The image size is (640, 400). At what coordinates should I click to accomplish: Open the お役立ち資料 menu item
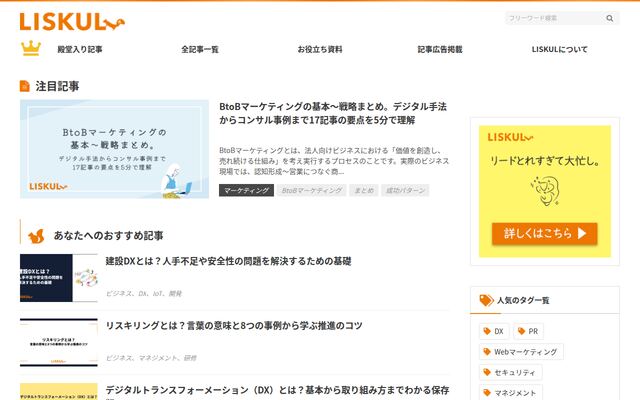(x=320, y=49)
